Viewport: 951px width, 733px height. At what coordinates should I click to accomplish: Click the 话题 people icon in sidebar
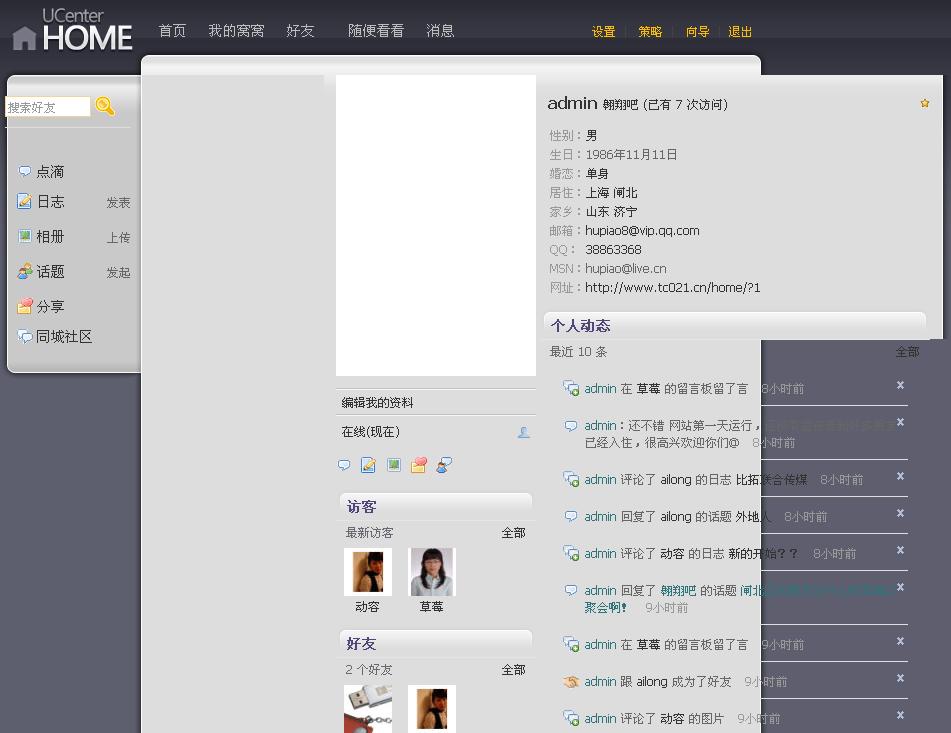pos(24,271)
